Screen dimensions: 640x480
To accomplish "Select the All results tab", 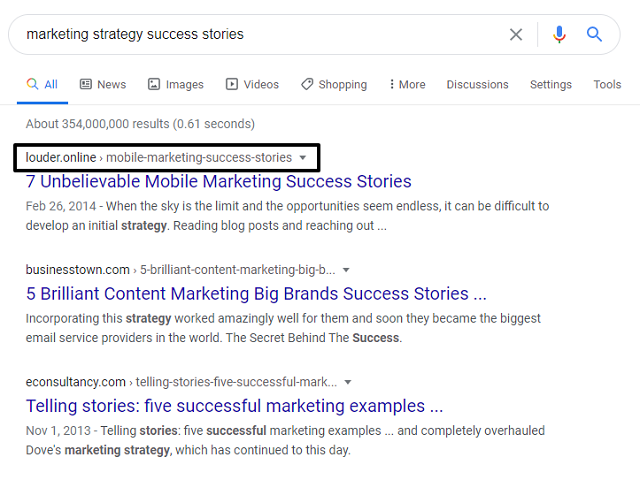I will tap(42, 85).
